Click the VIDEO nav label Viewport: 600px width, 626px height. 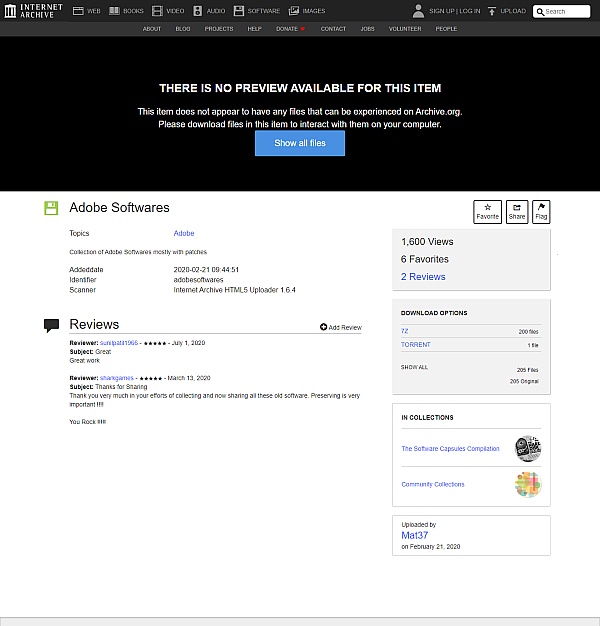point(175,11)
